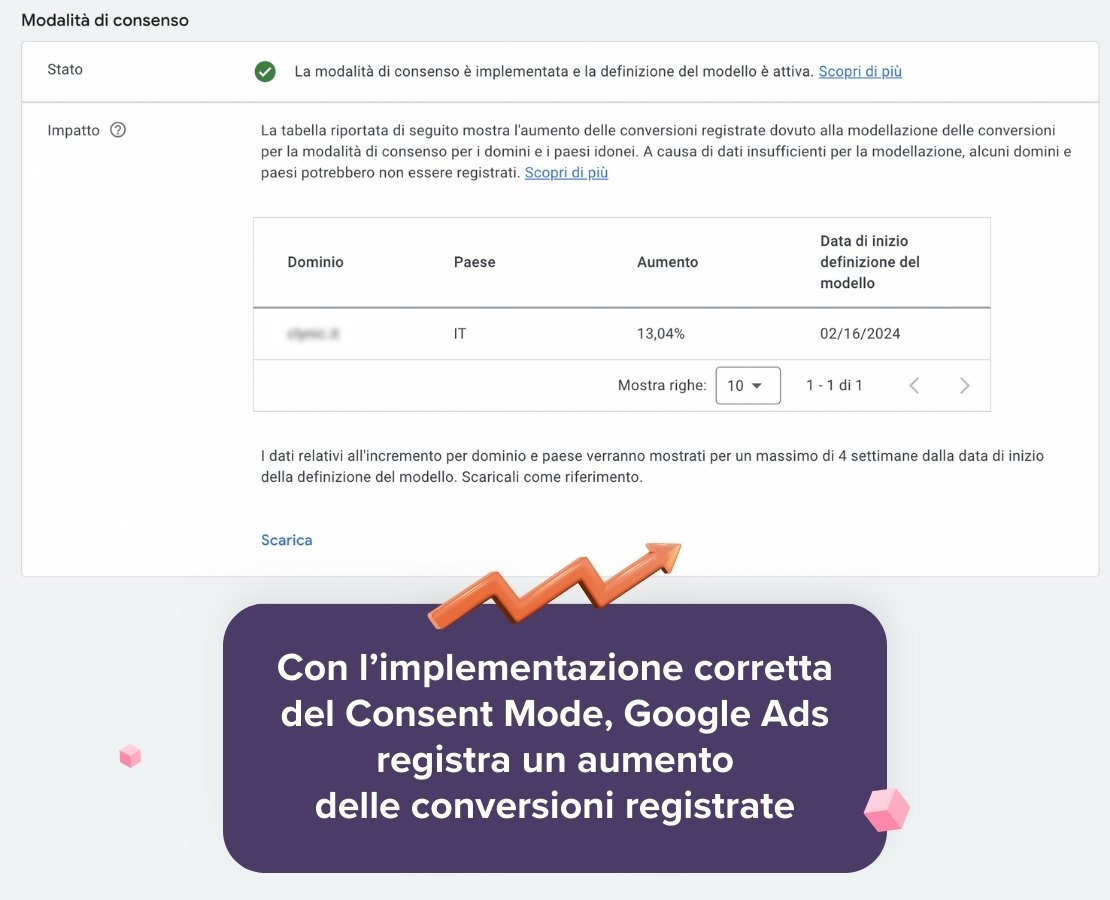Select the Dominio column header
Screen dimensions: 1110x900
315,262
